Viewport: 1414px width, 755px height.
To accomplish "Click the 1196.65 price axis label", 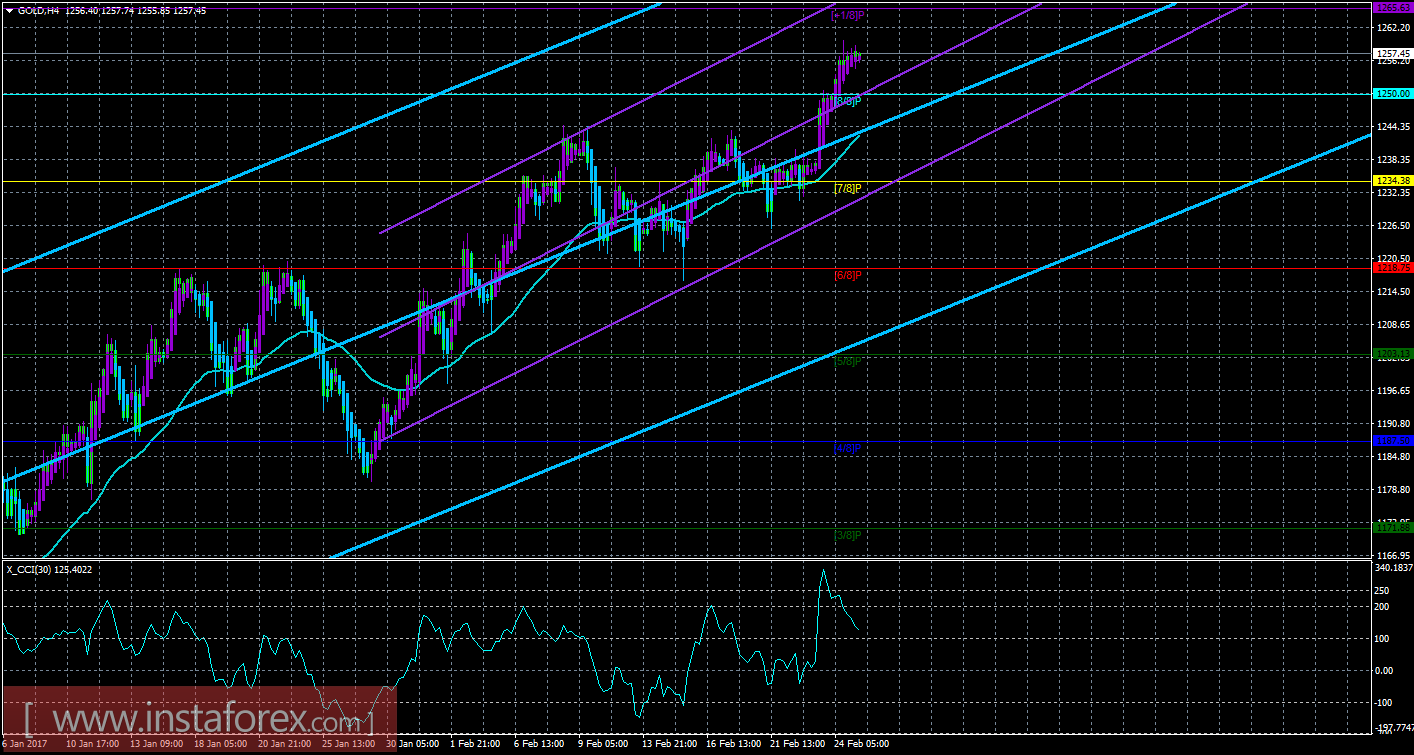I will 1392,390.
